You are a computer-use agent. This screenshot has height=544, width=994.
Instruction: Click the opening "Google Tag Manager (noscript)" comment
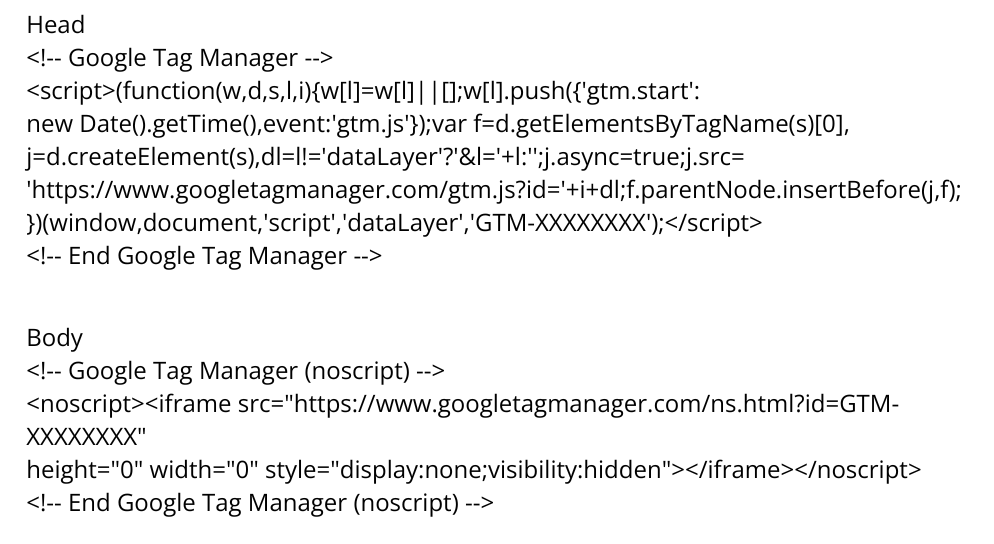tap(236, 371)
